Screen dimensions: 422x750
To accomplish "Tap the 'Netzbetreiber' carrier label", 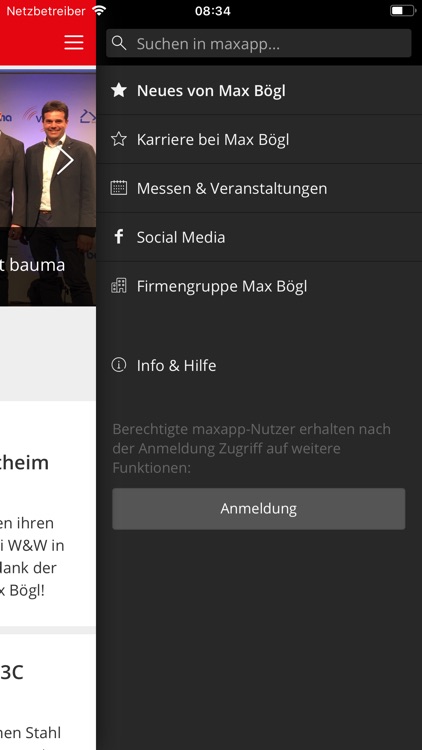I will pos(45,11).
